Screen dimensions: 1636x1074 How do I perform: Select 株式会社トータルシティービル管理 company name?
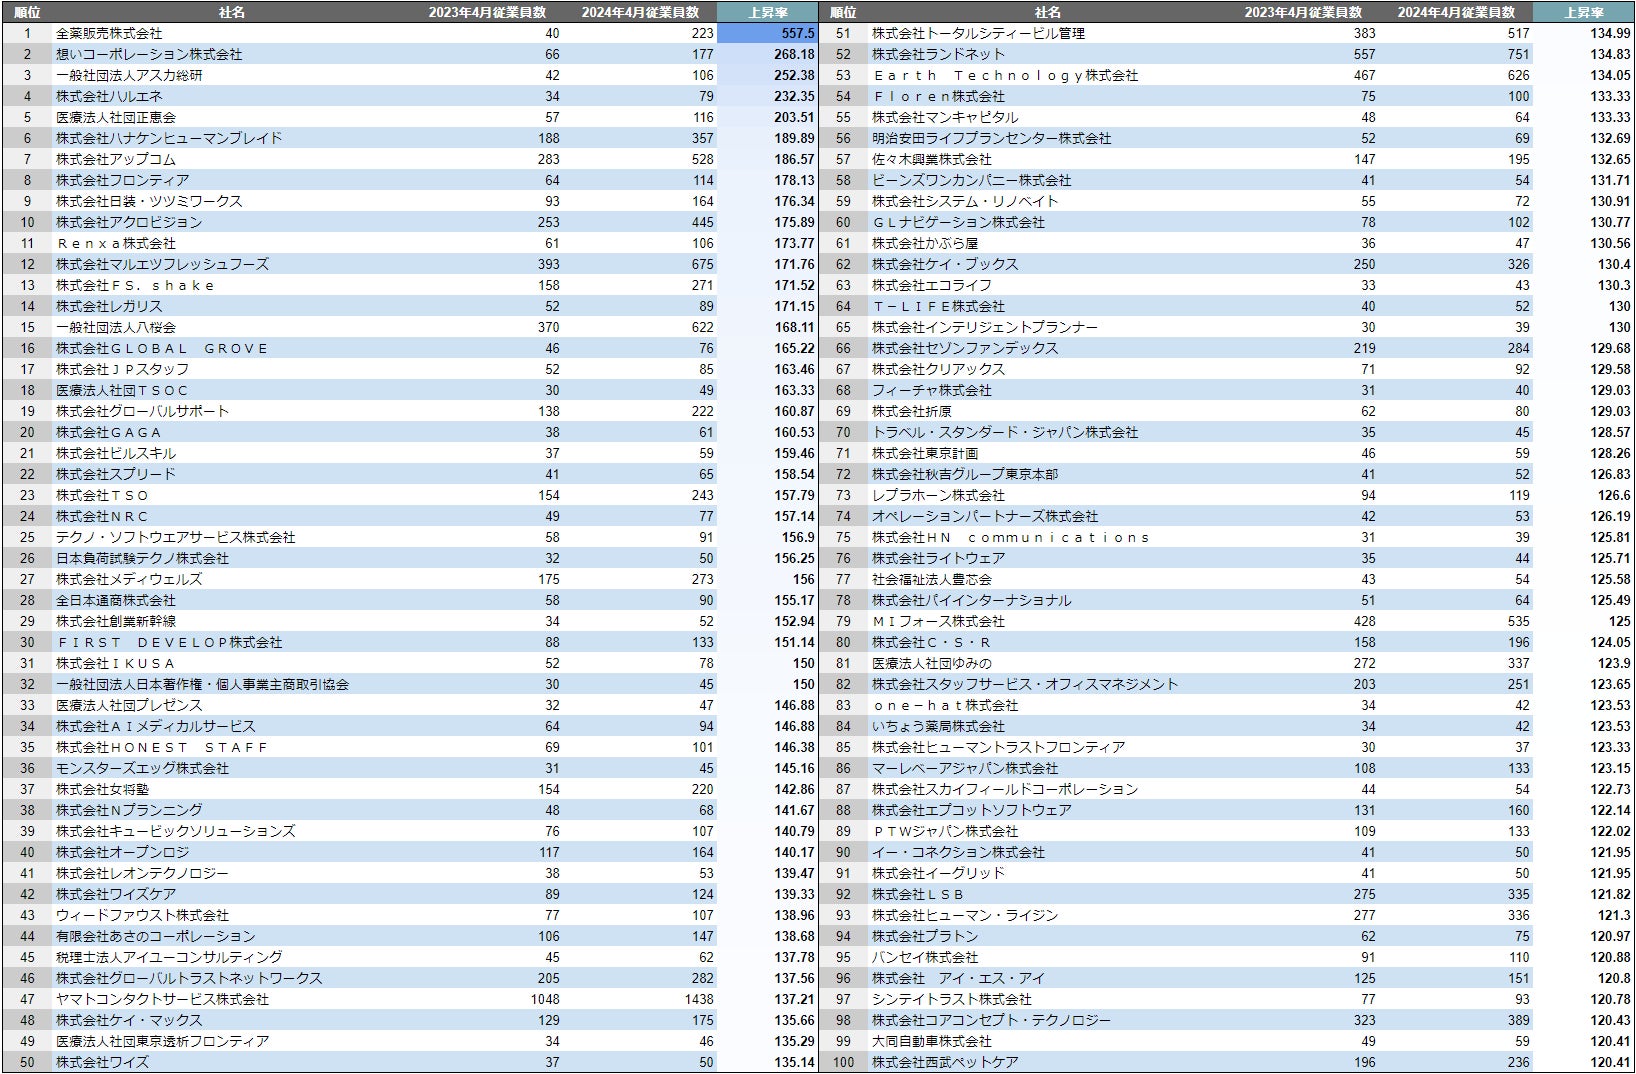coord(978,33)
